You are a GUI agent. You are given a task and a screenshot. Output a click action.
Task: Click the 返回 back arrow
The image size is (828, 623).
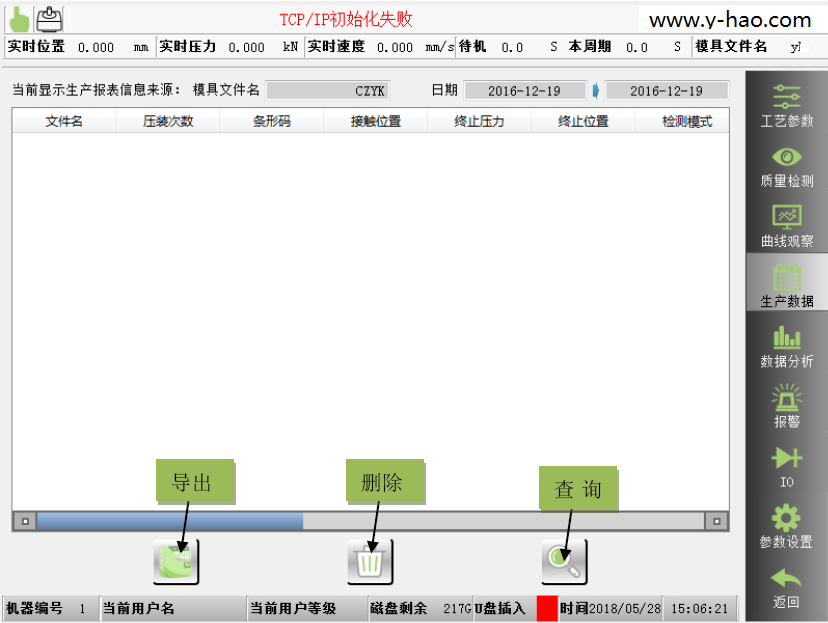[x=786, y=587]
